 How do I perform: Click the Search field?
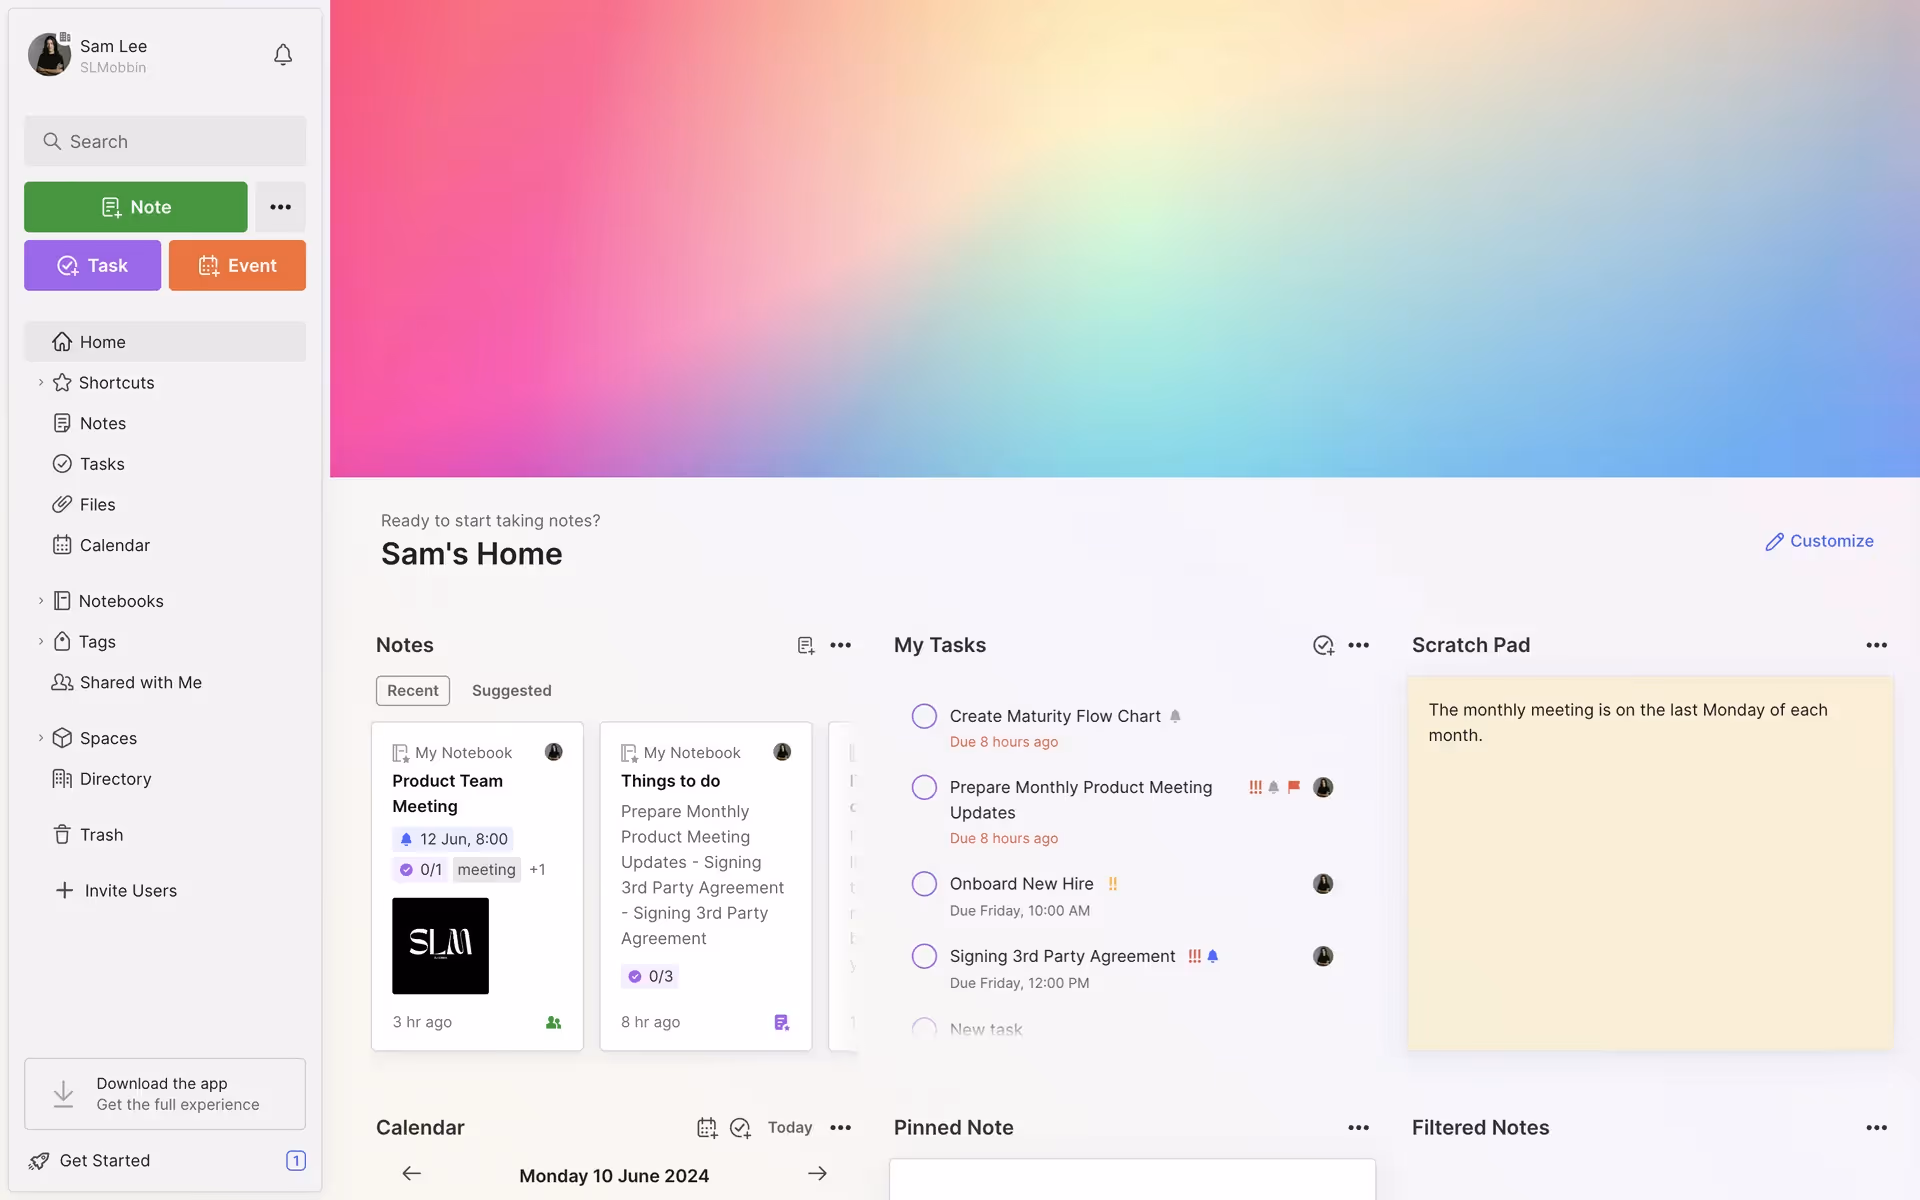point(165,141)
